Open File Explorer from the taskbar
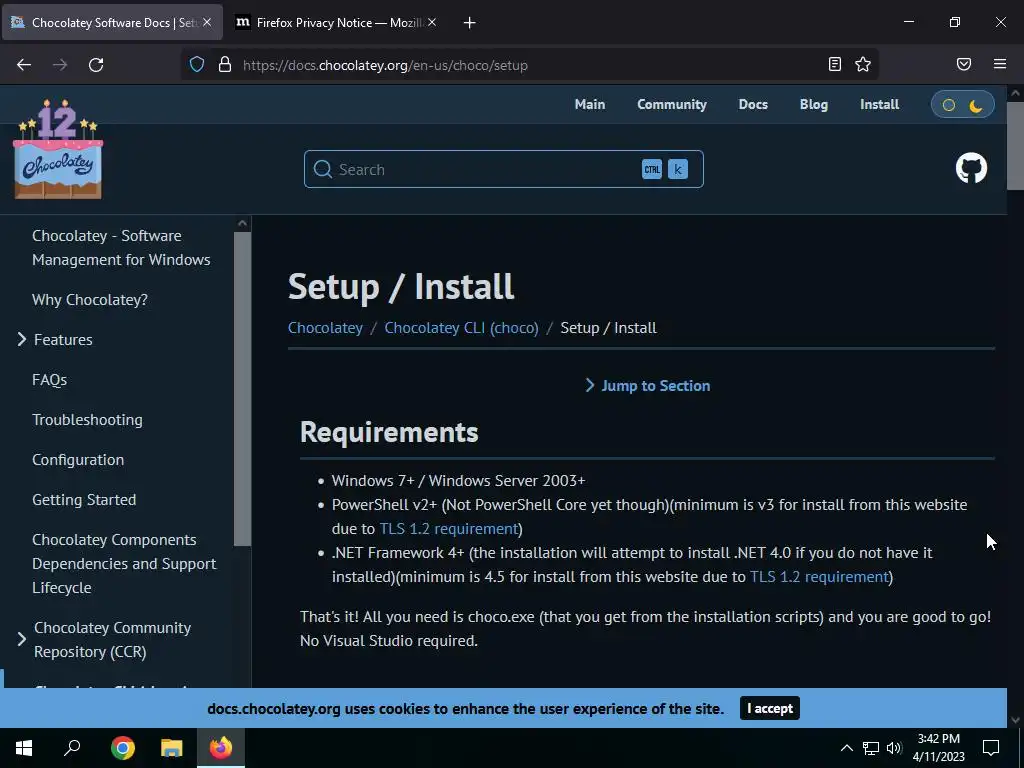 point(172,748)
